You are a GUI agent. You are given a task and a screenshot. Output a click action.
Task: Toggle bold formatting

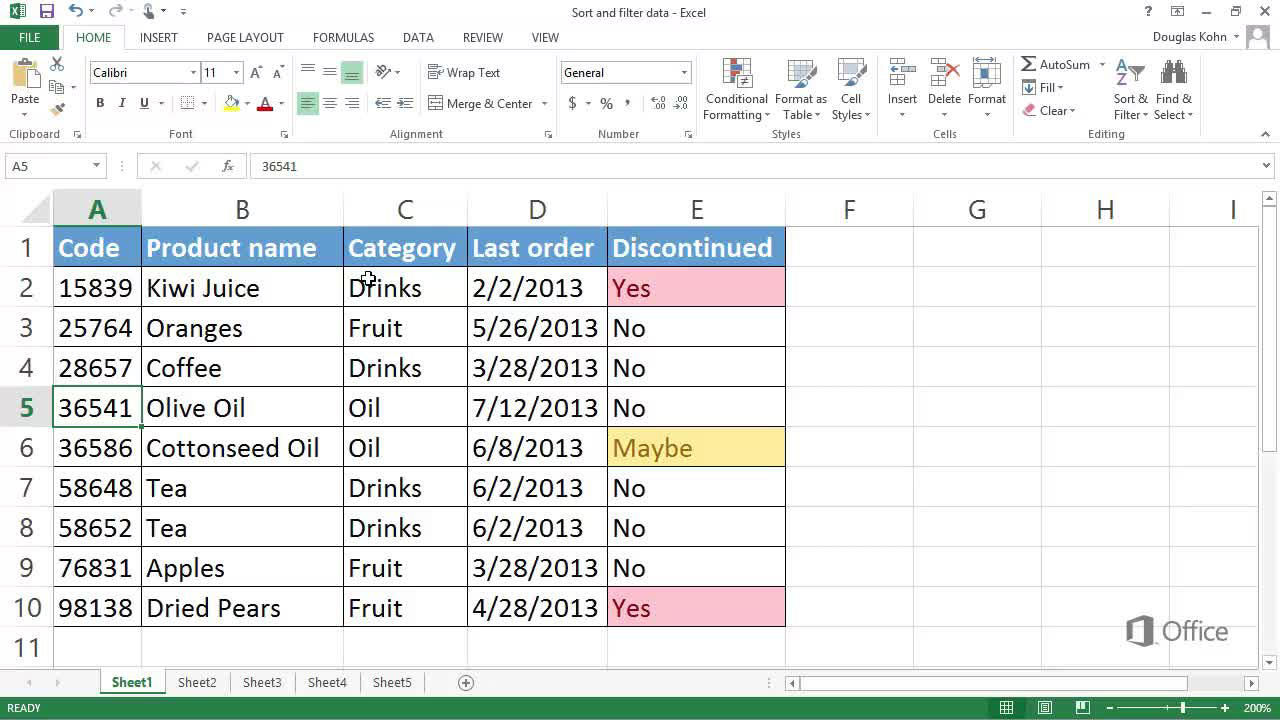(99, 103)
